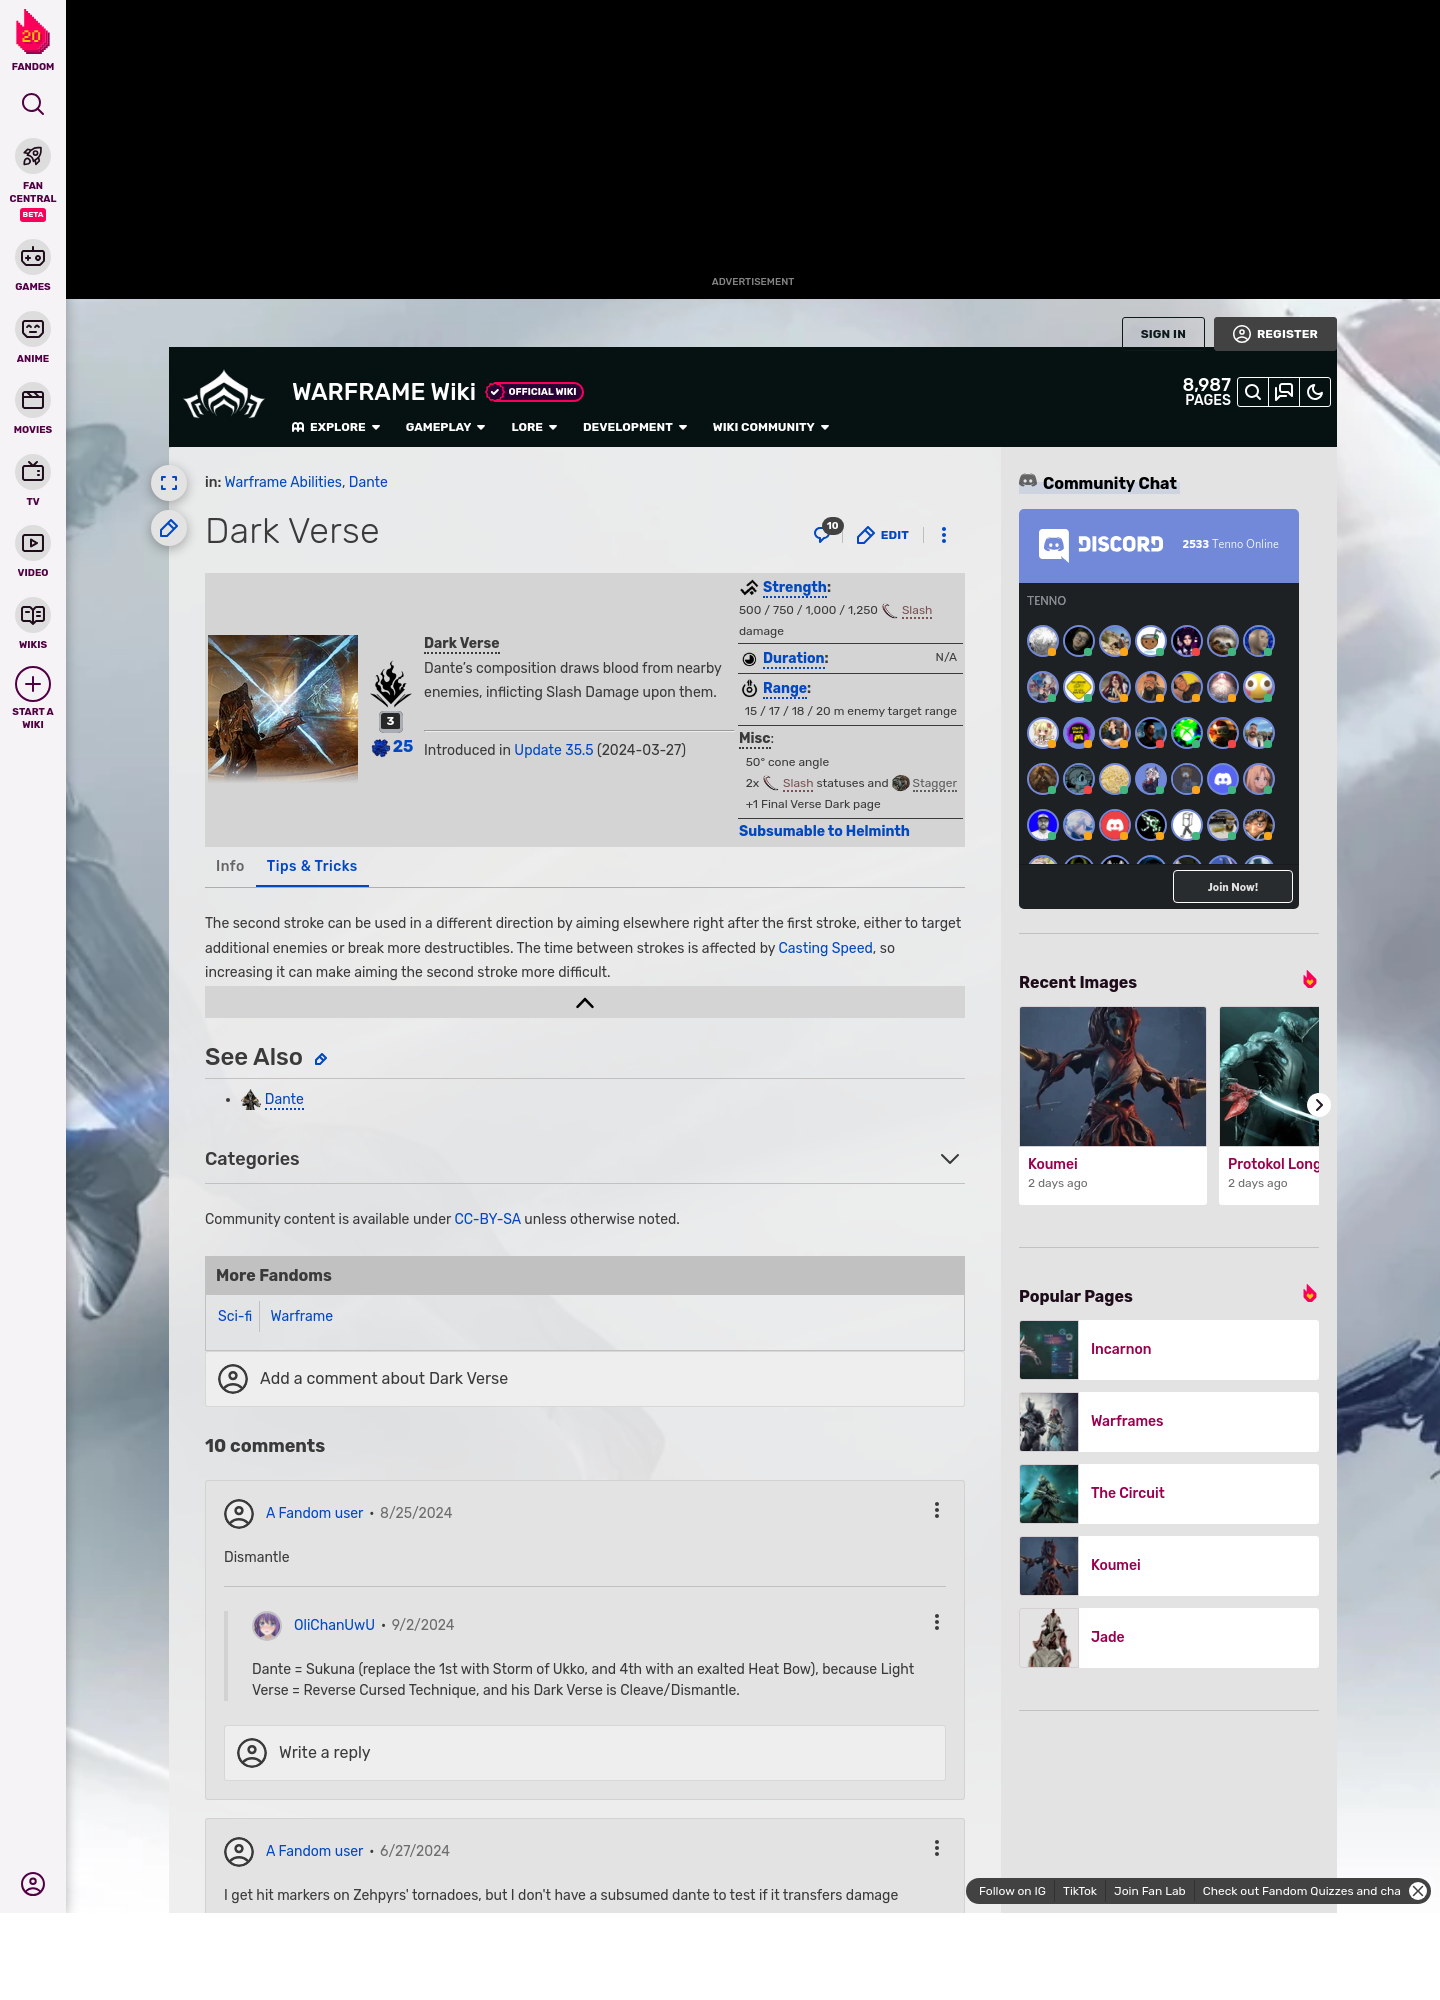Click the Register button

(1275, 334)
